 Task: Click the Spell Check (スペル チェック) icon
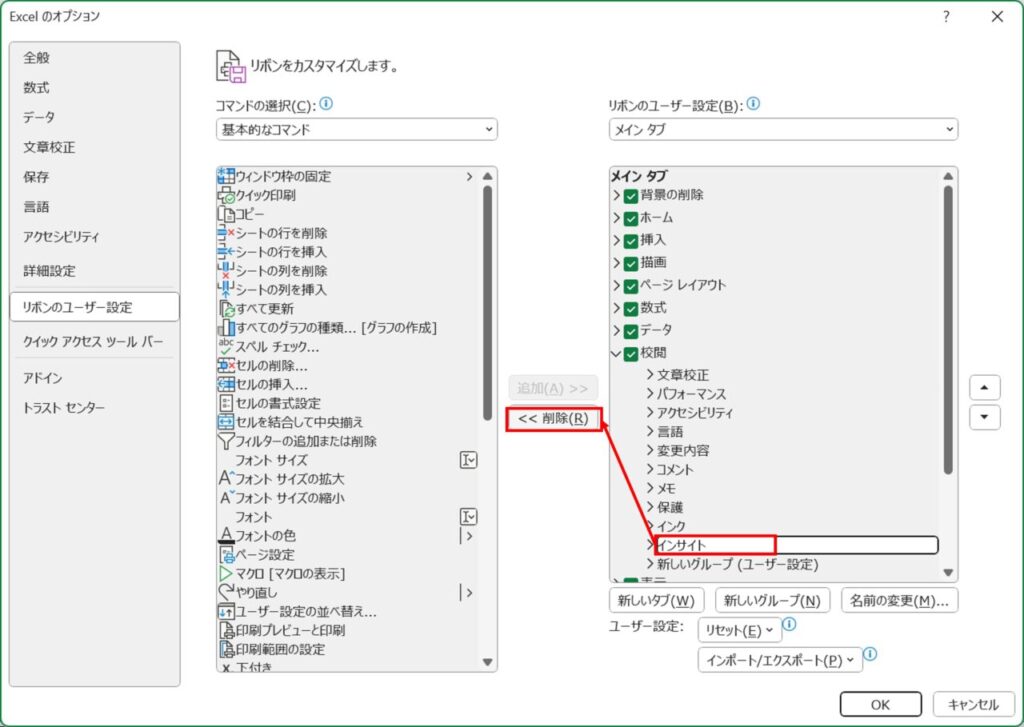(226, 346)
